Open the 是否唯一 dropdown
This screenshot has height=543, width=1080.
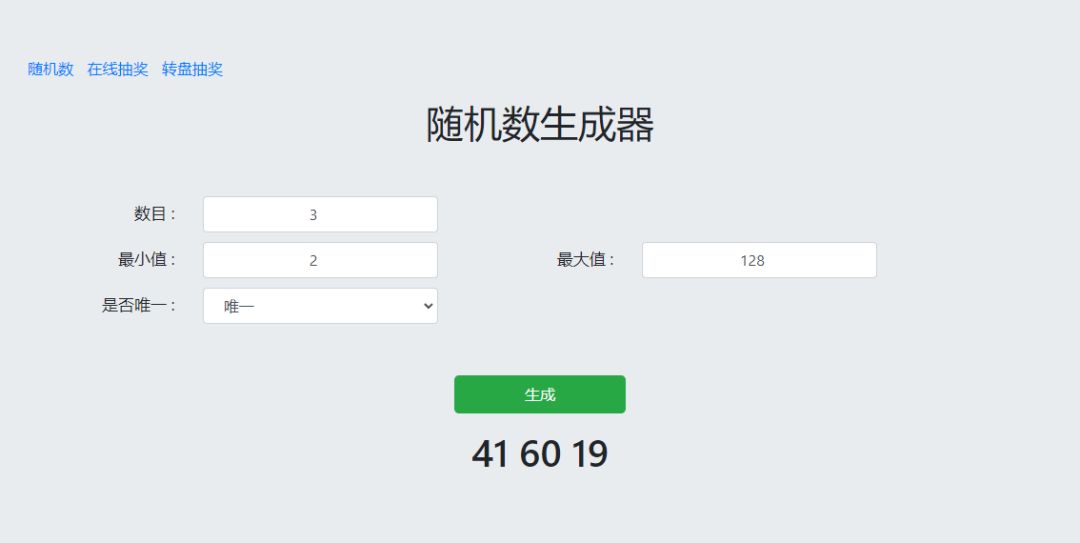pos(320,306)
